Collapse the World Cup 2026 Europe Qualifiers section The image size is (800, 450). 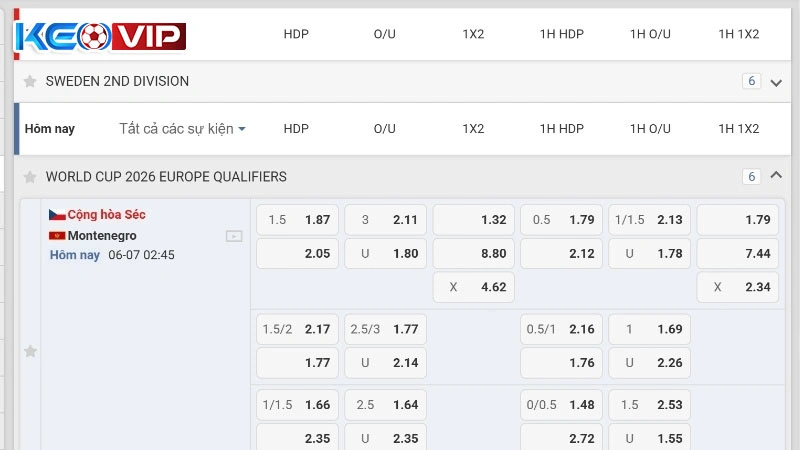tap(776, 176)
